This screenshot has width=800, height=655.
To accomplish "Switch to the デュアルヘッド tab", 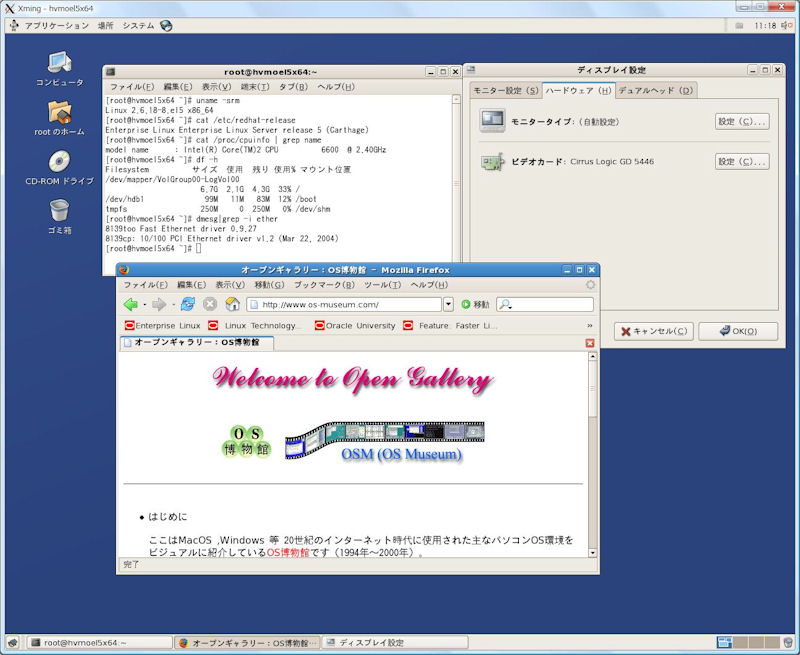I will click(x=655, y=91).
